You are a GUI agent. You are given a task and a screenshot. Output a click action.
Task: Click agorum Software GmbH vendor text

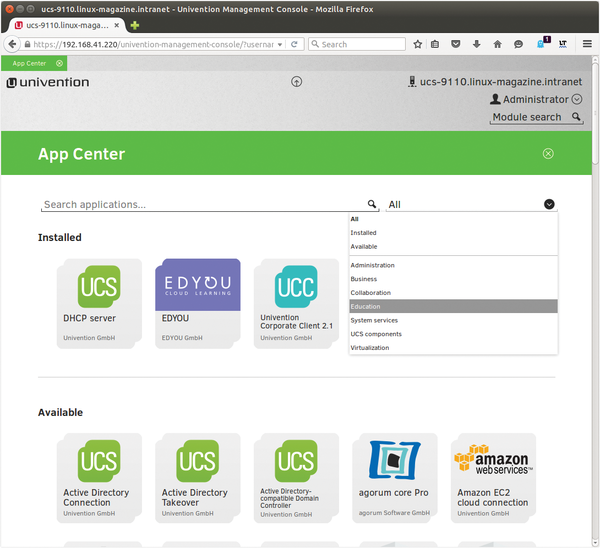coord(395,512)
